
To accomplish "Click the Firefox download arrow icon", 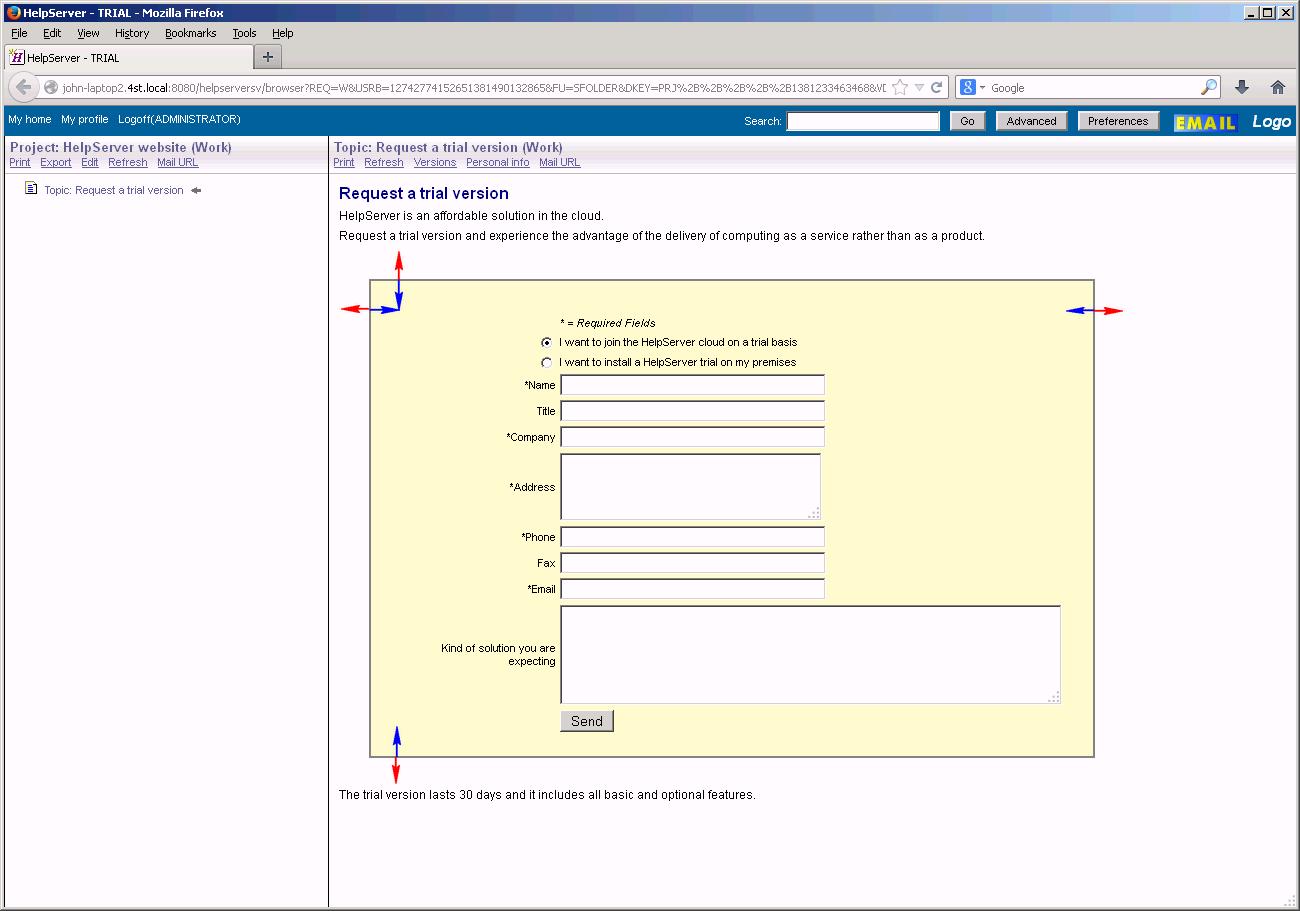I will tap(1242, 87).
